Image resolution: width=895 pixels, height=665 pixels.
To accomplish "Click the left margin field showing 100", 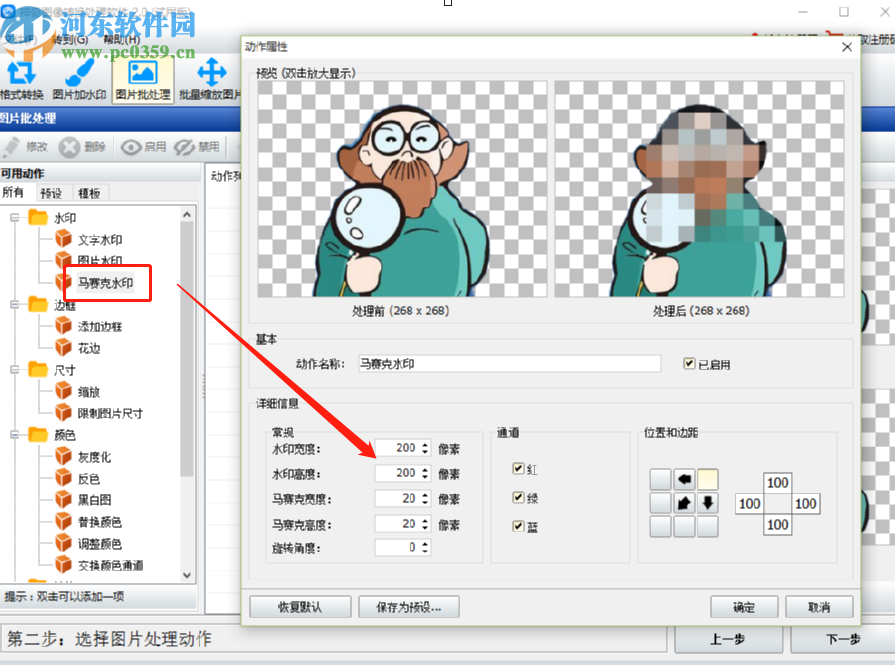I will 749,503.
